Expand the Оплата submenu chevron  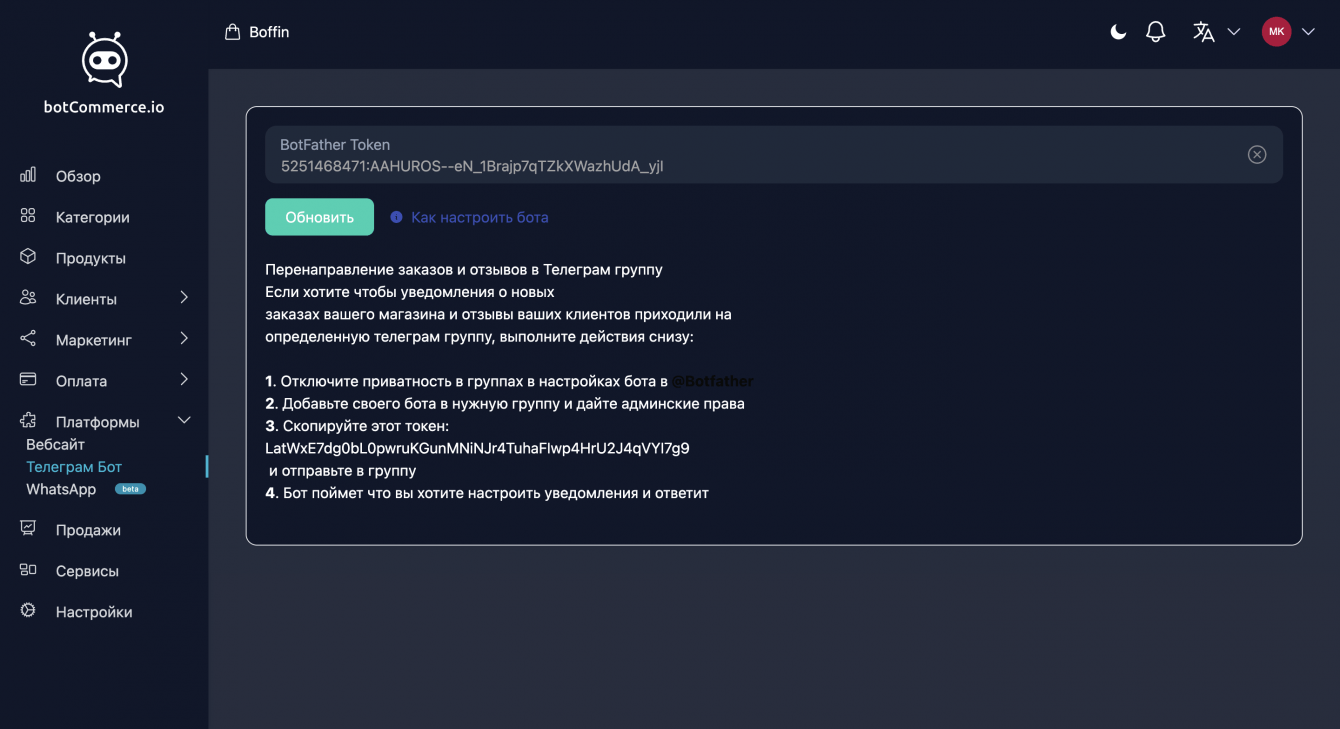184,380
